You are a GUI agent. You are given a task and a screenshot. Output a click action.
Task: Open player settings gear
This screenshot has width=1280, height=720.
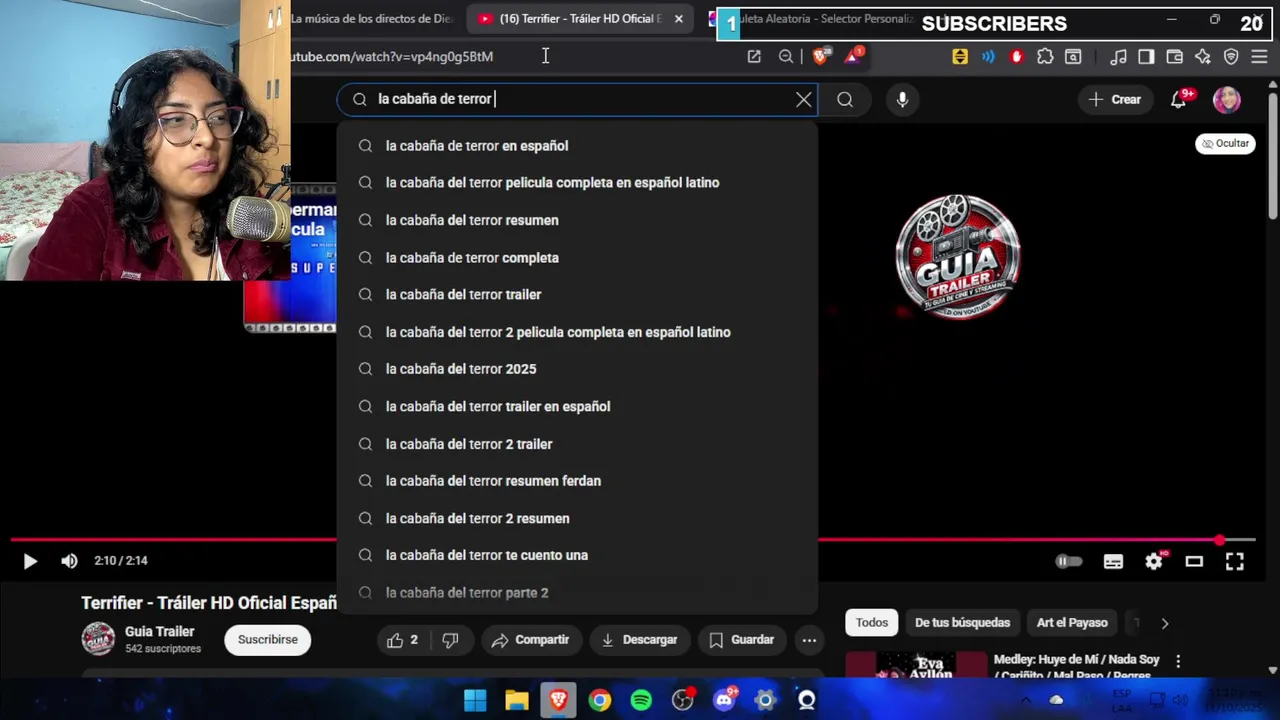click(1154, 561)
